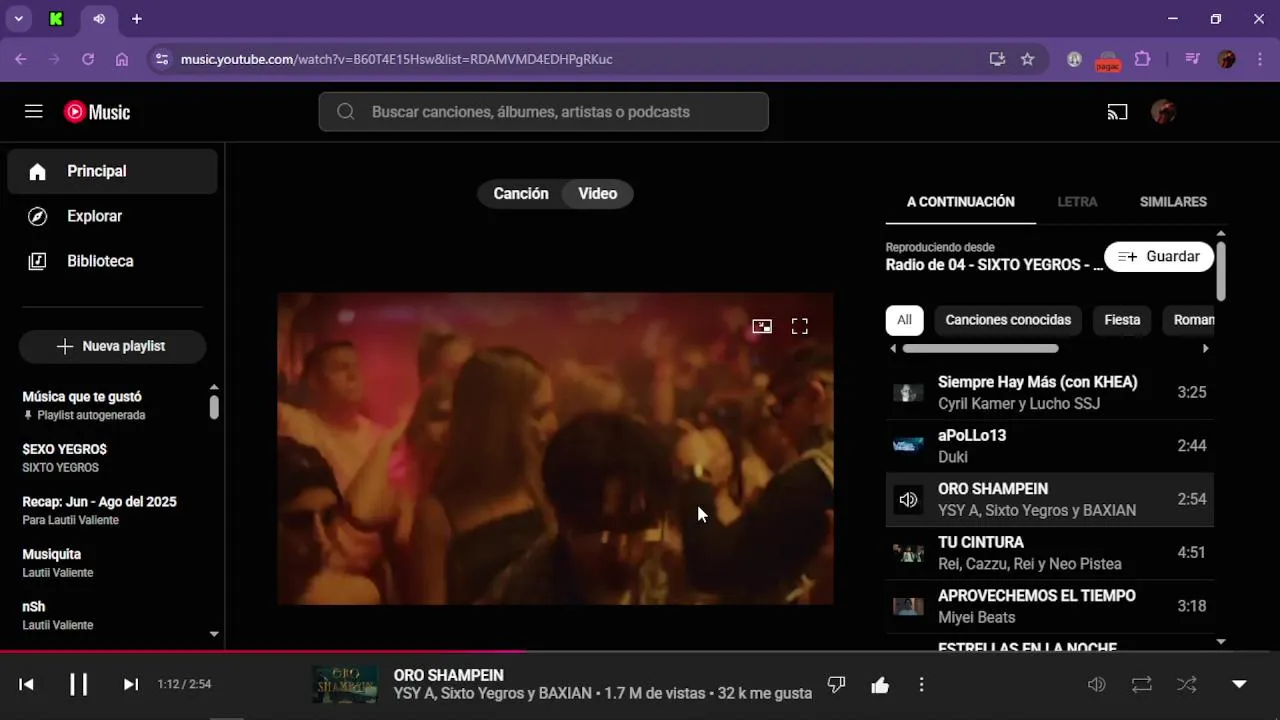Click Guardar to save the queue
Screen dimensions: 1280x720
tap(1159, 257)
